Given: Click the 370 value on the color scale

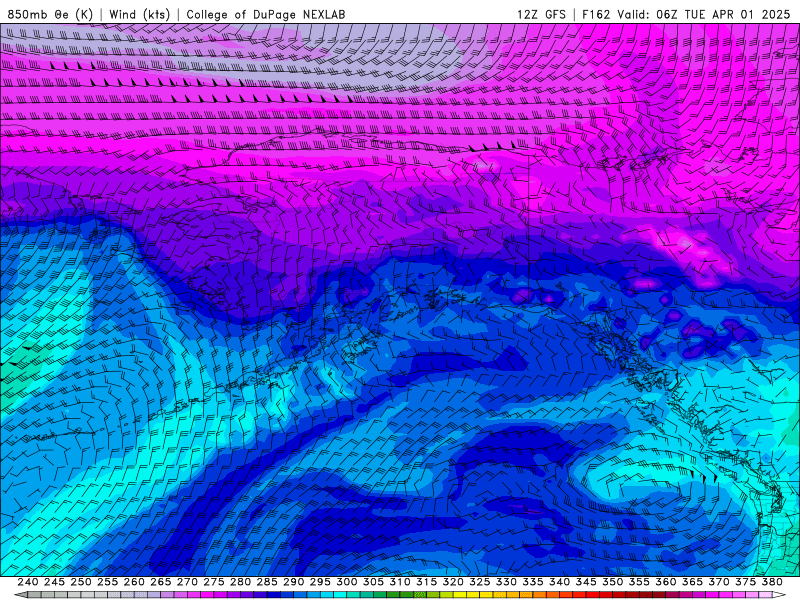Looking at the screenshot, I should click(x=719, y=582).
